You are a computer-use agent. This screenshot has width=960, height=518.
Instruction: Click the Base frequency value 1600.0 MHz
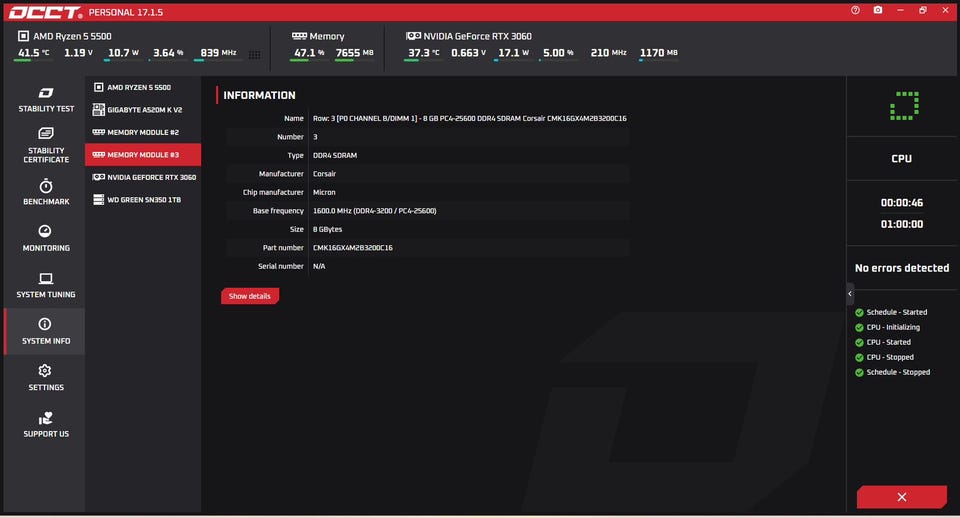pos(375,211)
